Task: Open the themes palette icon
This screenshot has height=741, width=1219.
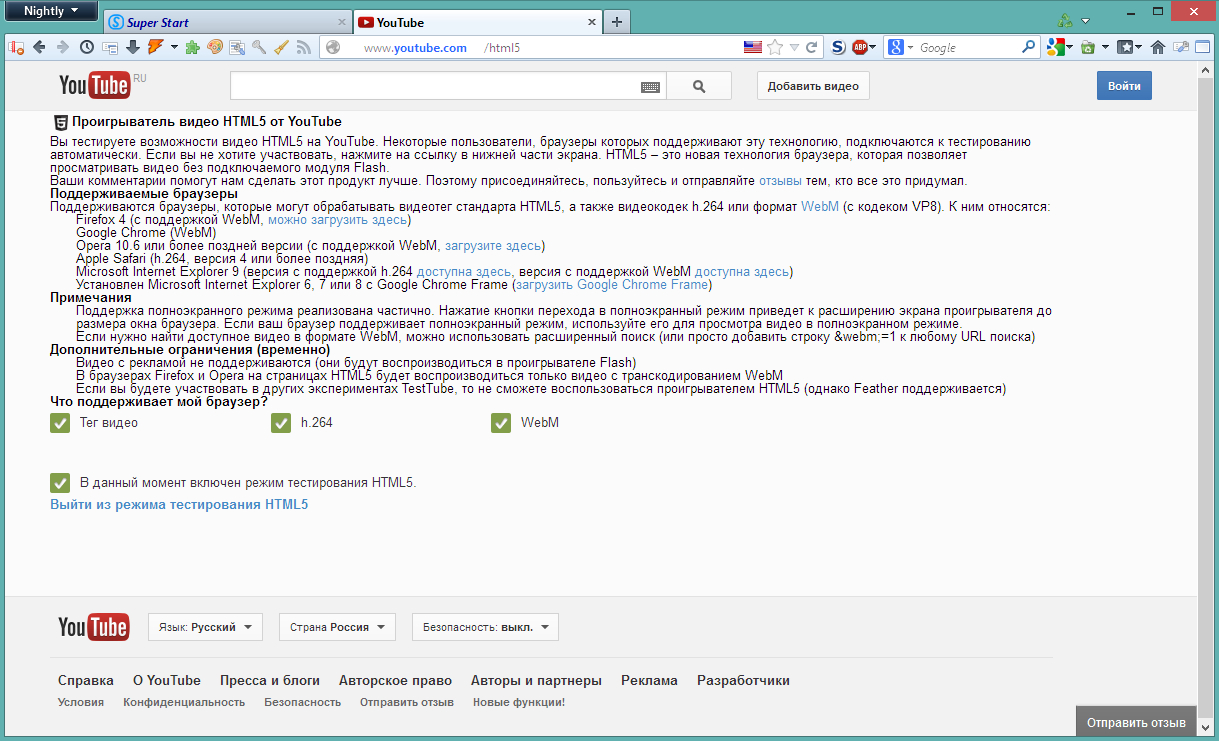Action: (x=214, y=47)
